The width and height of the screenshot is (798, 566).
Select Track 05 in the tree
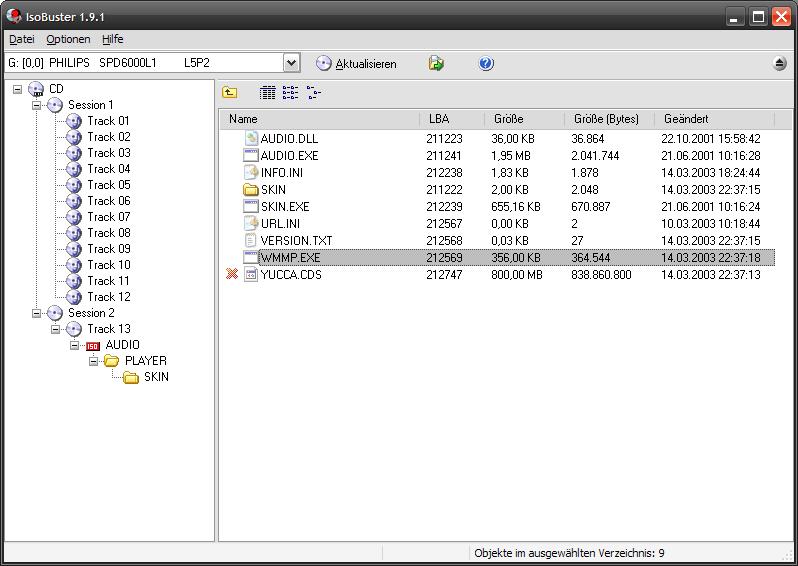109,185
